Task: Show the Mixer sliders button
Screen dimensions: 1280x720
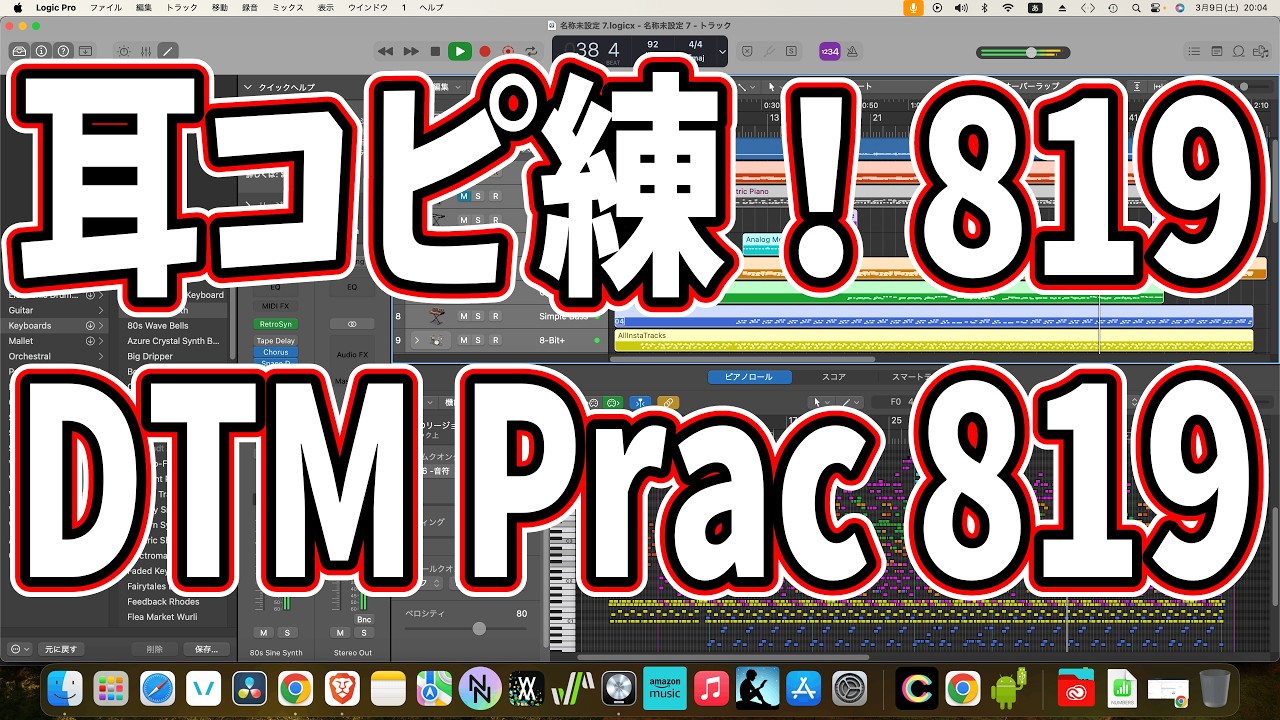Action: [x=146, y=51]
